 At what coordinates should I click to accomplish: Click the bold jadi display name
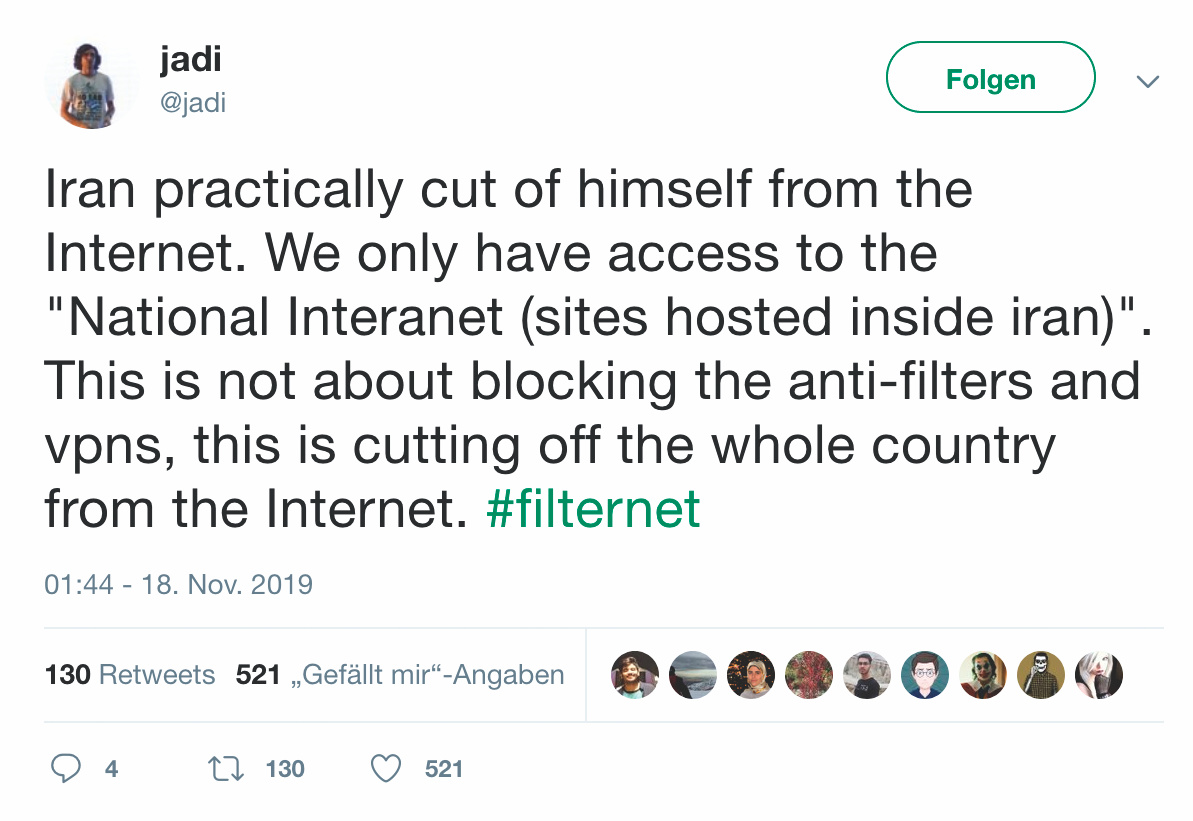(190, 61)
